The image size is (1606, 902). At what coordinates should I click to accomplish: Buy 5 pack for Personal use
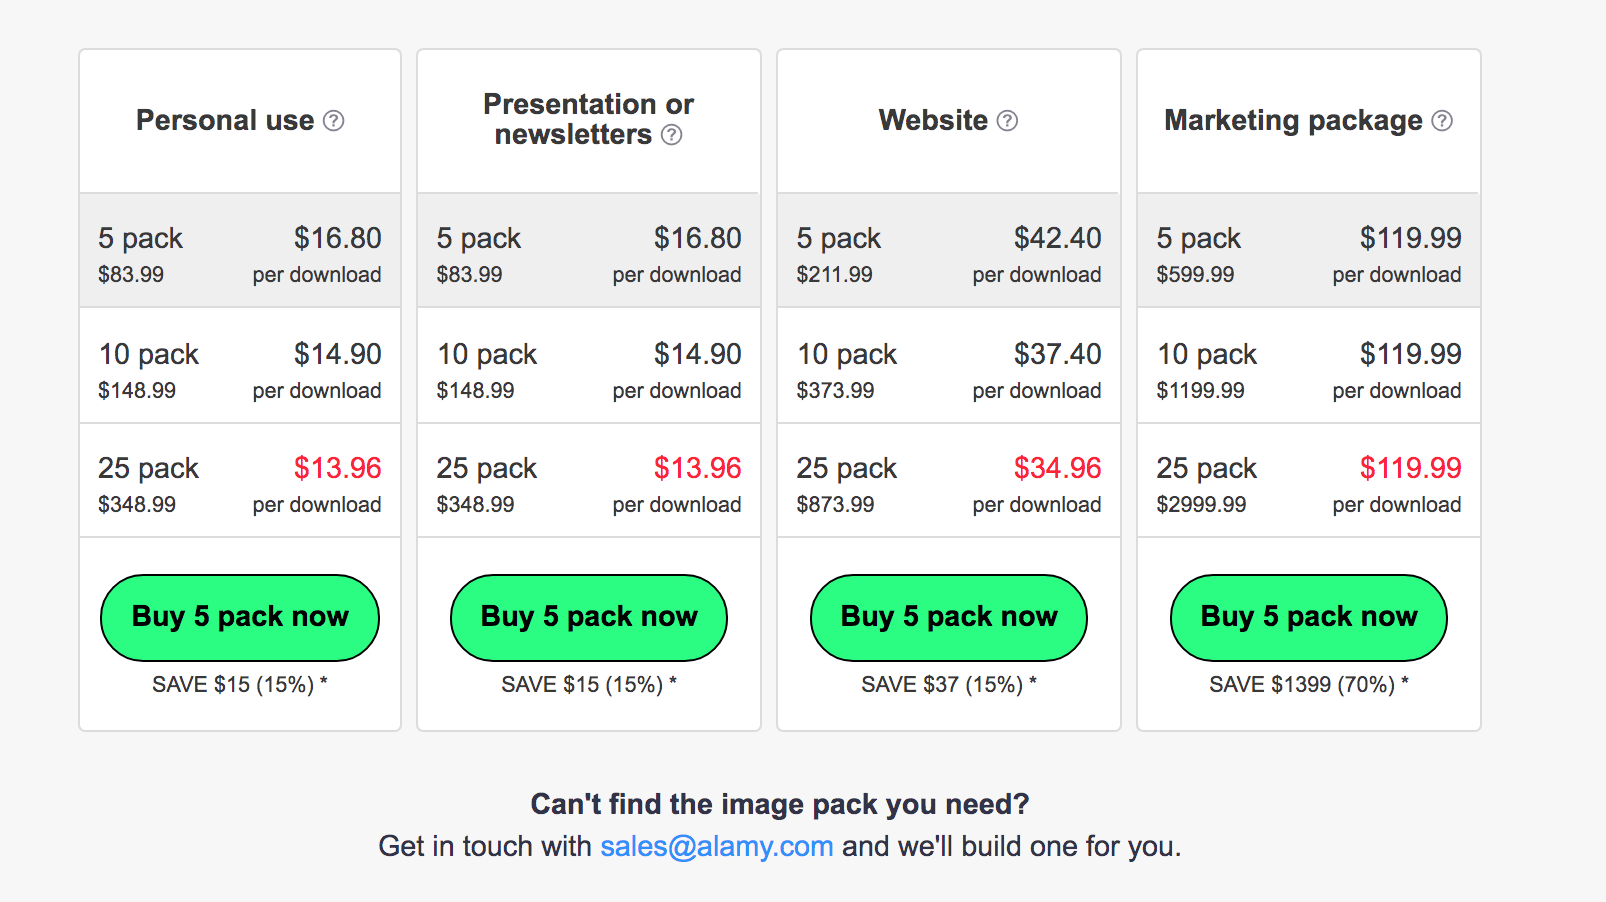(x=240, y=617)
